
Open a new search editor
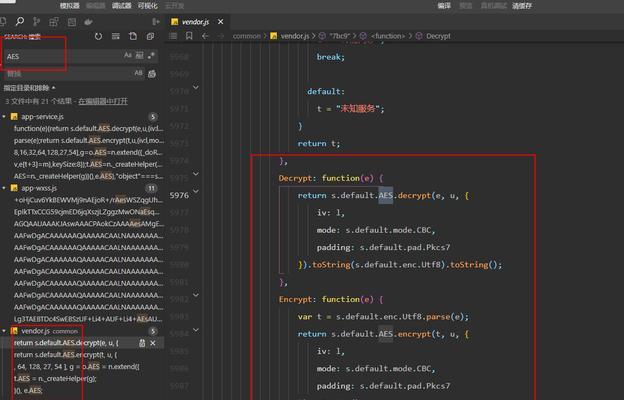pos(133,36)
